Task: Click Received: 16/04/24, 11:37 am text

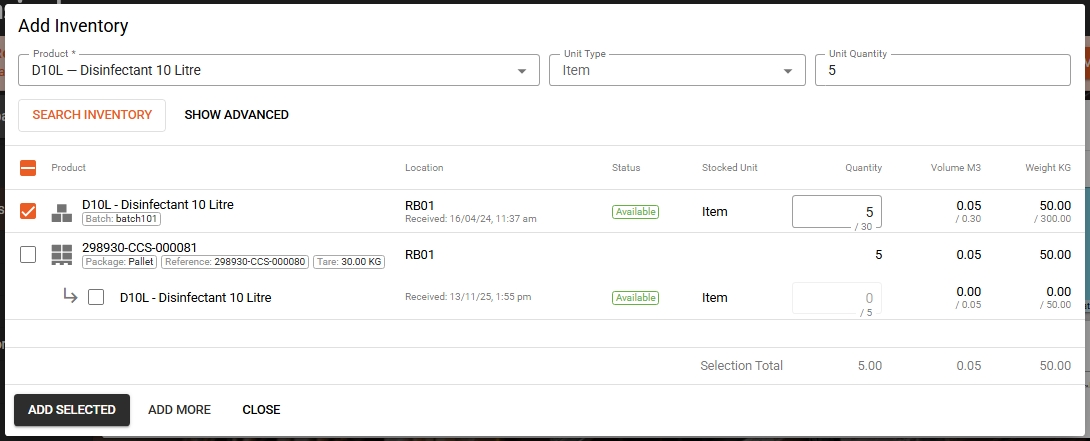Action: pyautogui.click(x=471, y=218)
